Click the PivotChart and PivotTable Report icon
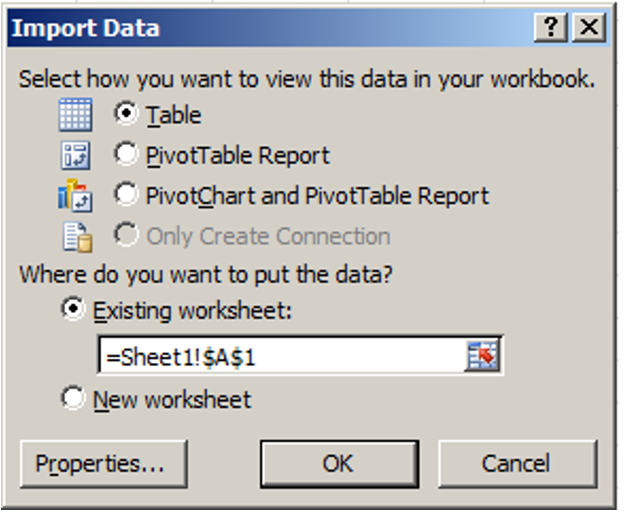 pos(75,196)
